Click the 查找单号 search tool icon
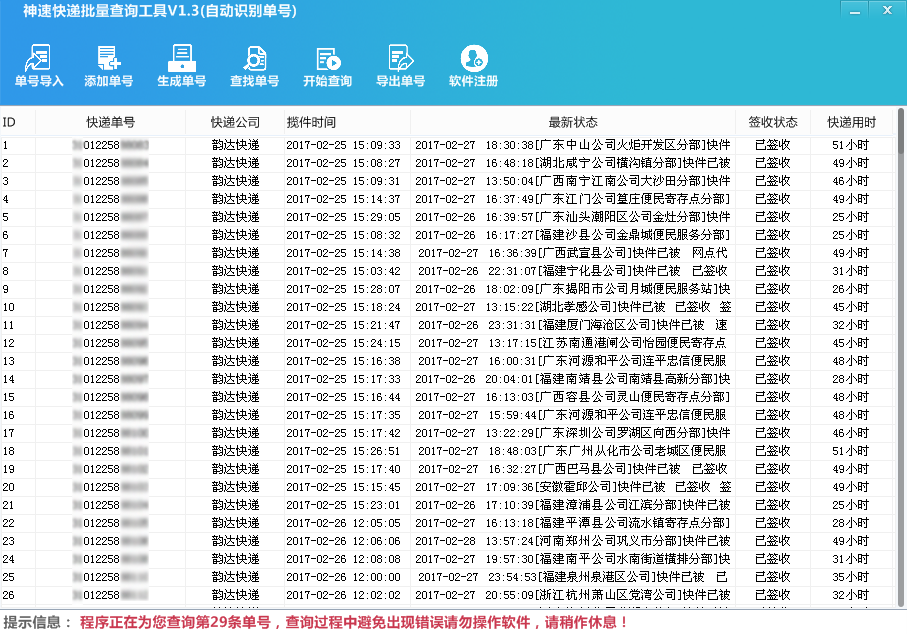913x636 pixels. click(x=255, y=62)
